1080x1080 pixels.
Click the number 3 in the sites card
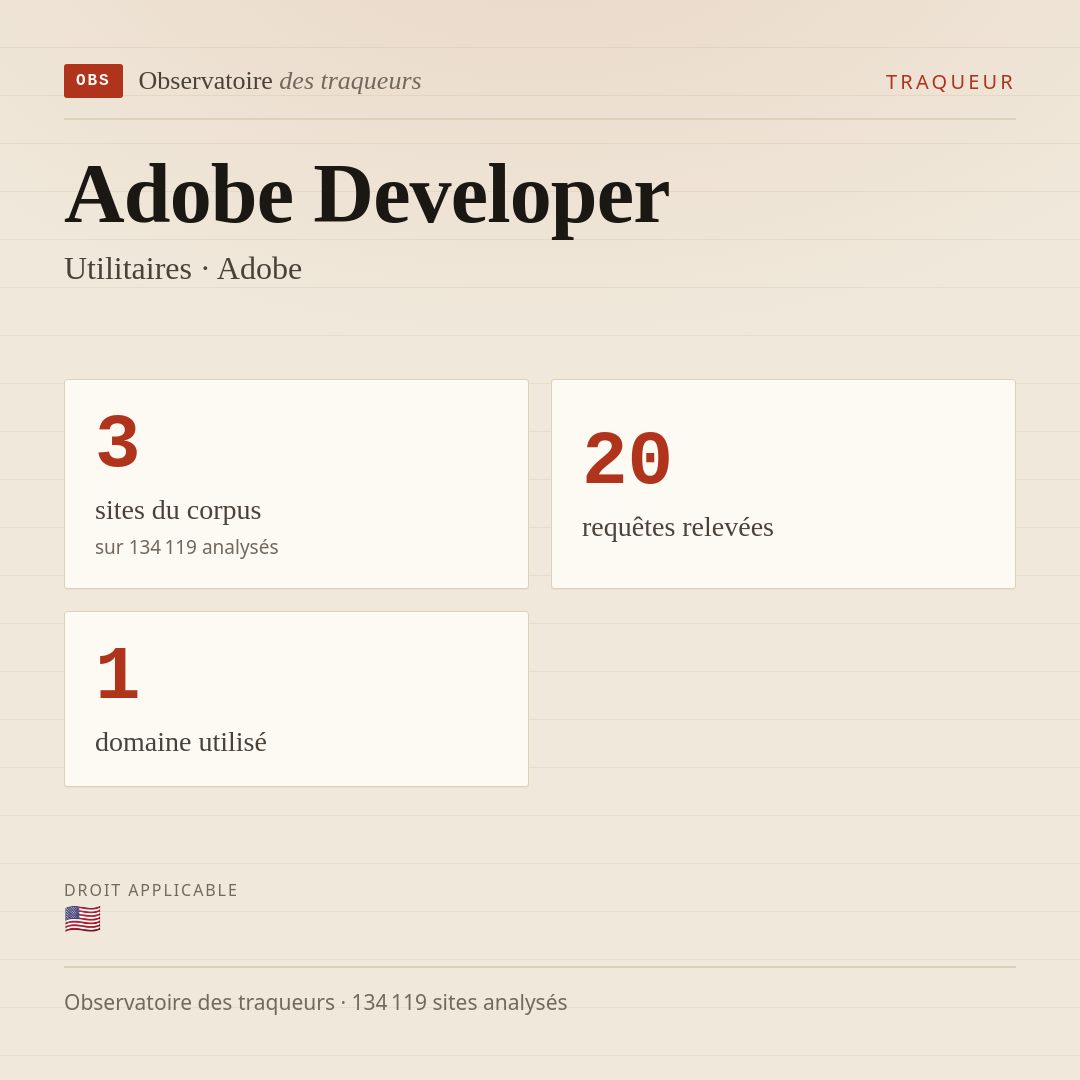118,442
